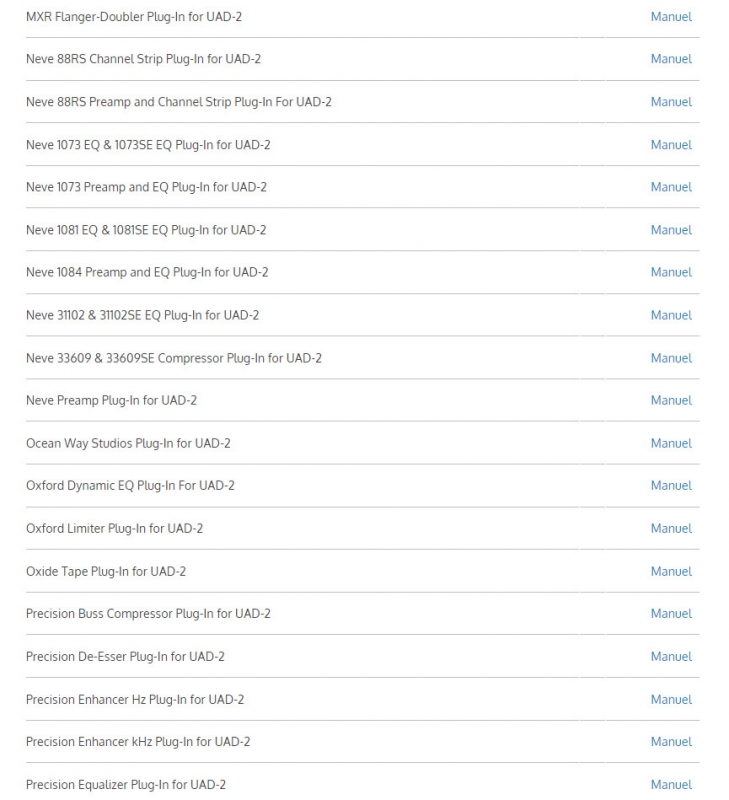The width and height of the screenshot is (729, 800).
Task: Click Manuel for Ocean Way Studios Plug-In
Action: 670,443
